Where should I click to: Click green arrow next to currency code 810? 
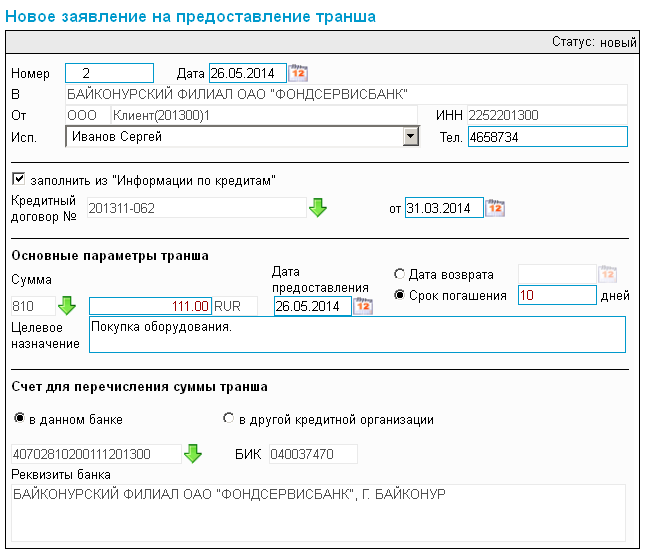tap(67, 306)
